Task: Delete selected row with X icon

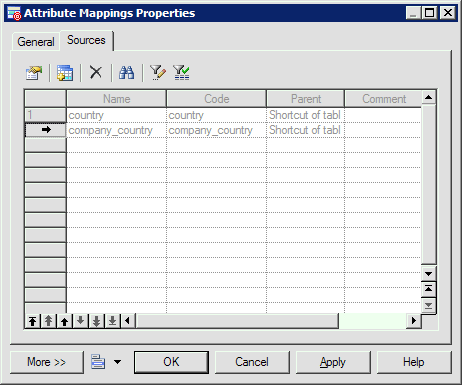Action: click(96, 72)
